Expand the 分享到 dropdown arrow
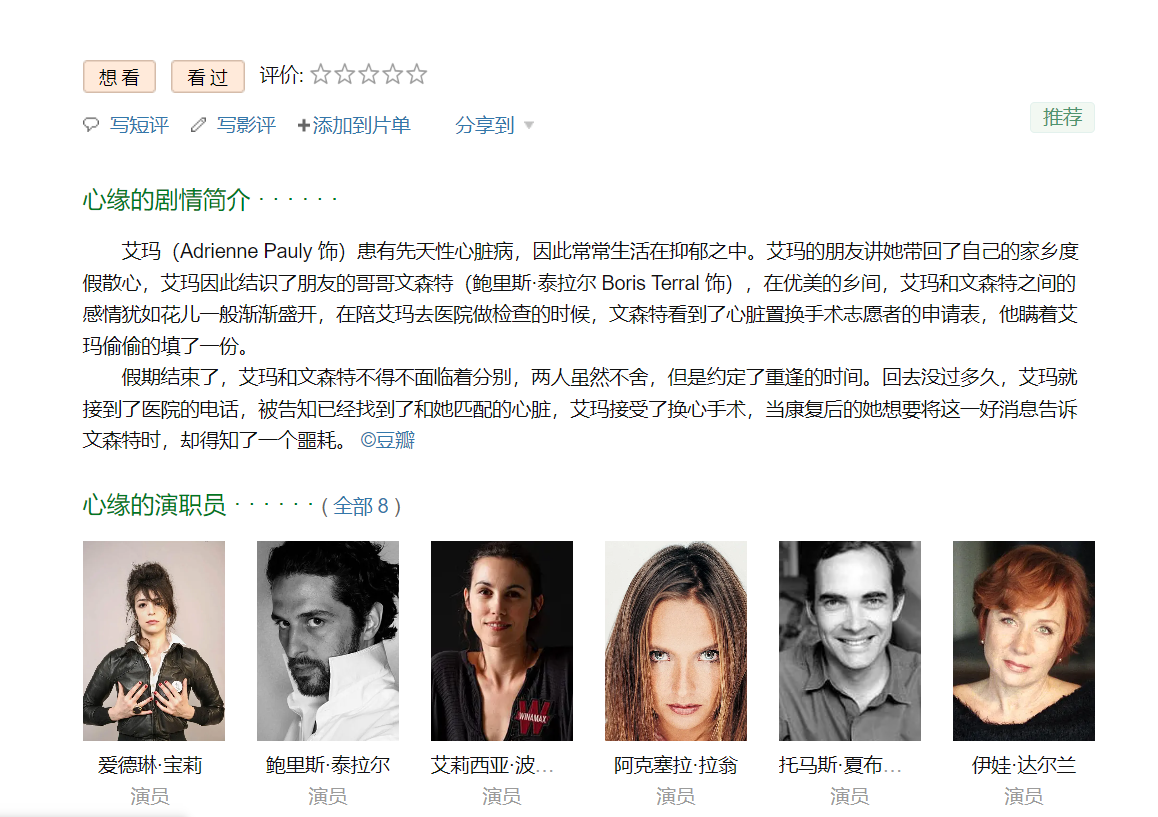 (529, 126)
